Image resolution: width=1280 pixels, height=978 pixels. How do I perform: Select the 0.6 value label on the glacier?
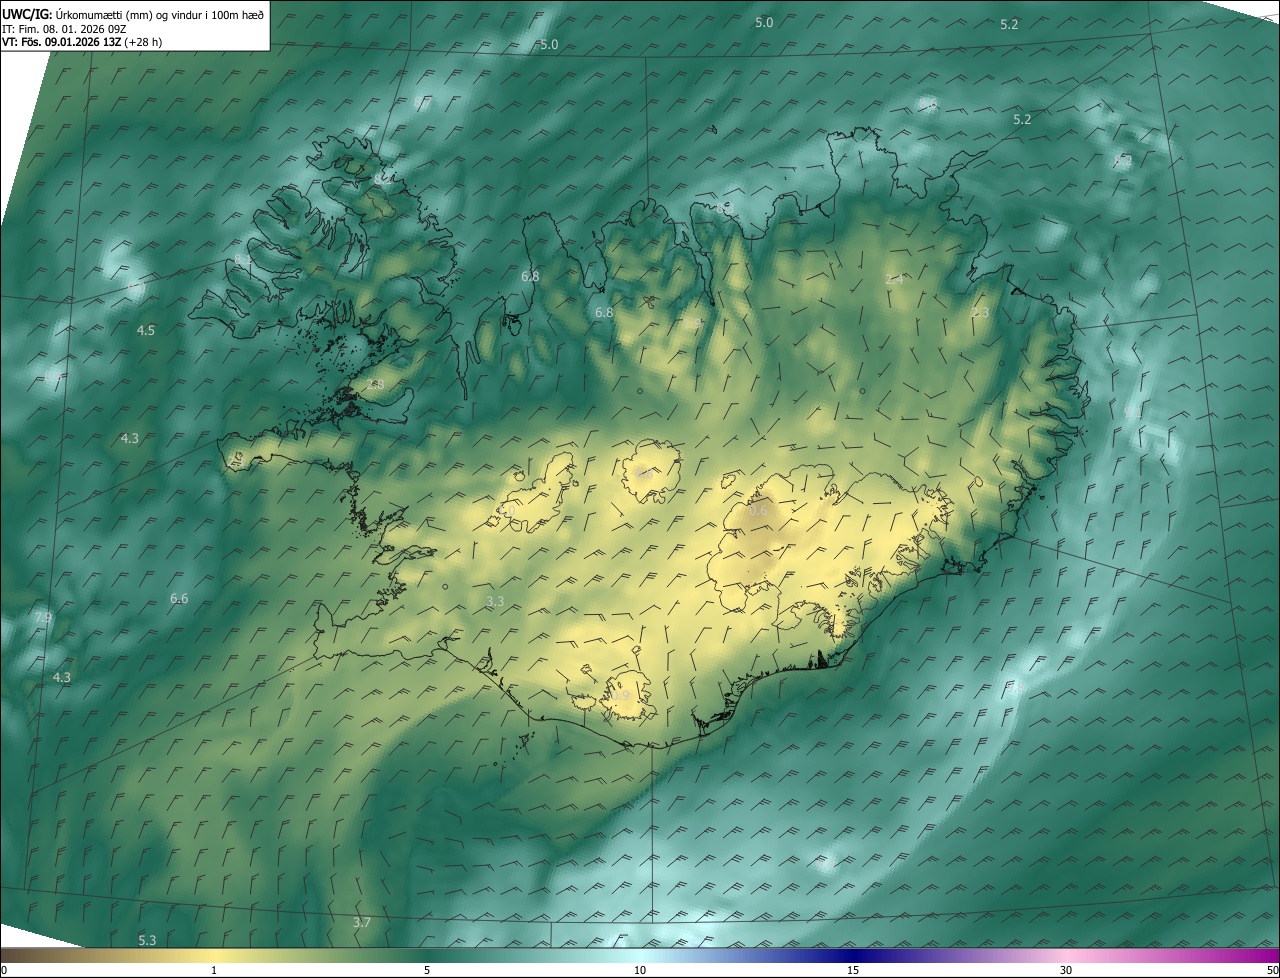click(758, 511)
